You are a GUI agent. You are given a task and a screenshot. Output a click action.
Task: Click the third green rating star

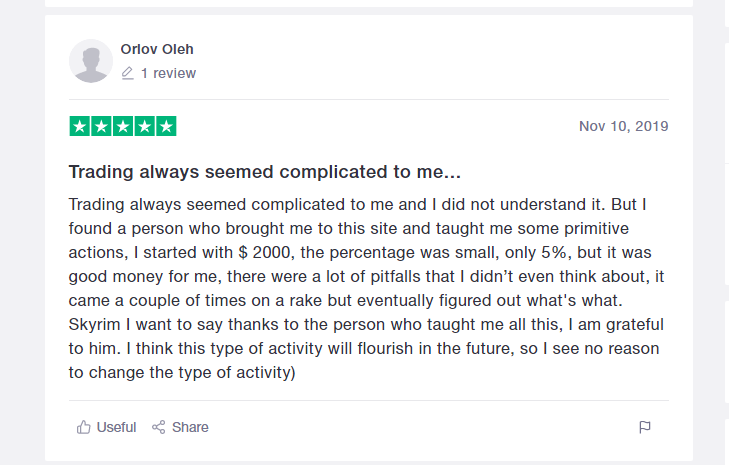click(123, 127)
